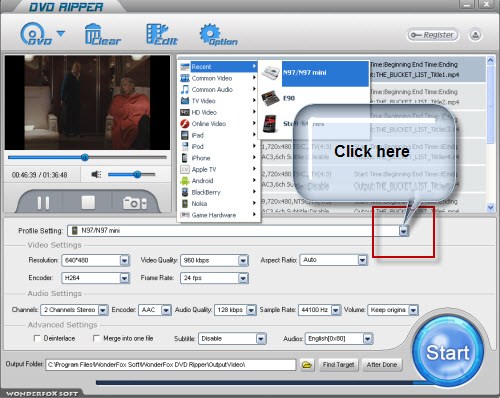Enable the Deinterlace checkbox

click(37, 338)
